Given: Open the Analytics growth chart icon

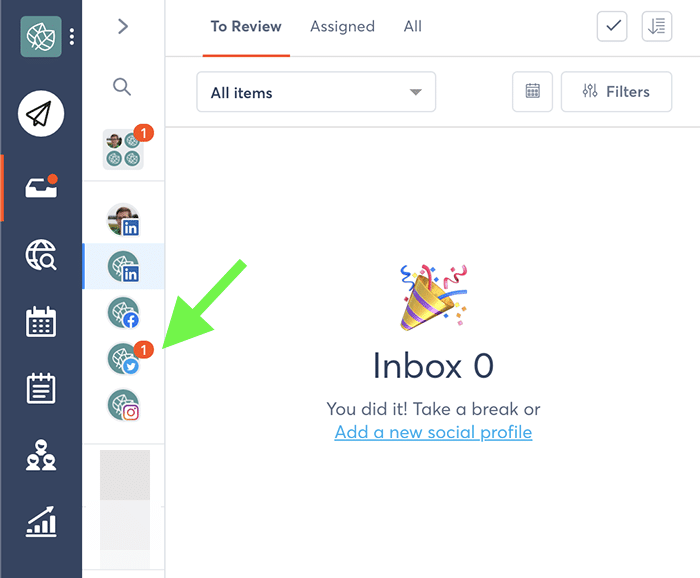Looking at the screenshot, I should [x=41, y=522].
